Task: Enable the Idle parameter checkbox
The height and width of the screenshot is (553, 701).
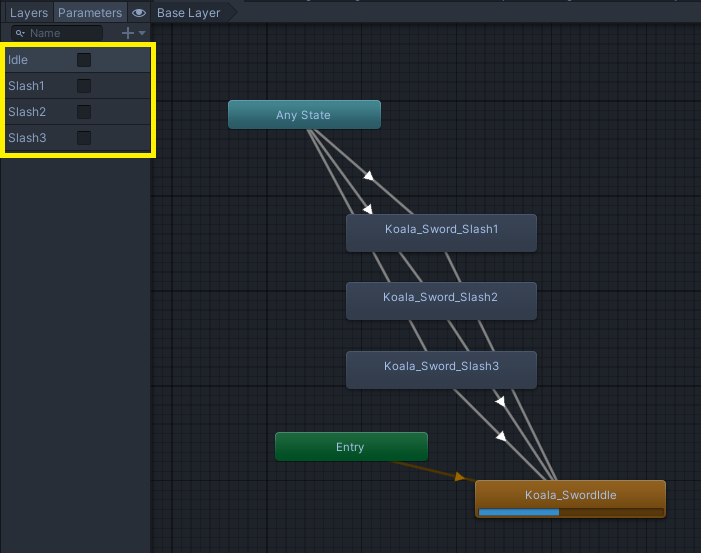Action: (x=84, y=60)
